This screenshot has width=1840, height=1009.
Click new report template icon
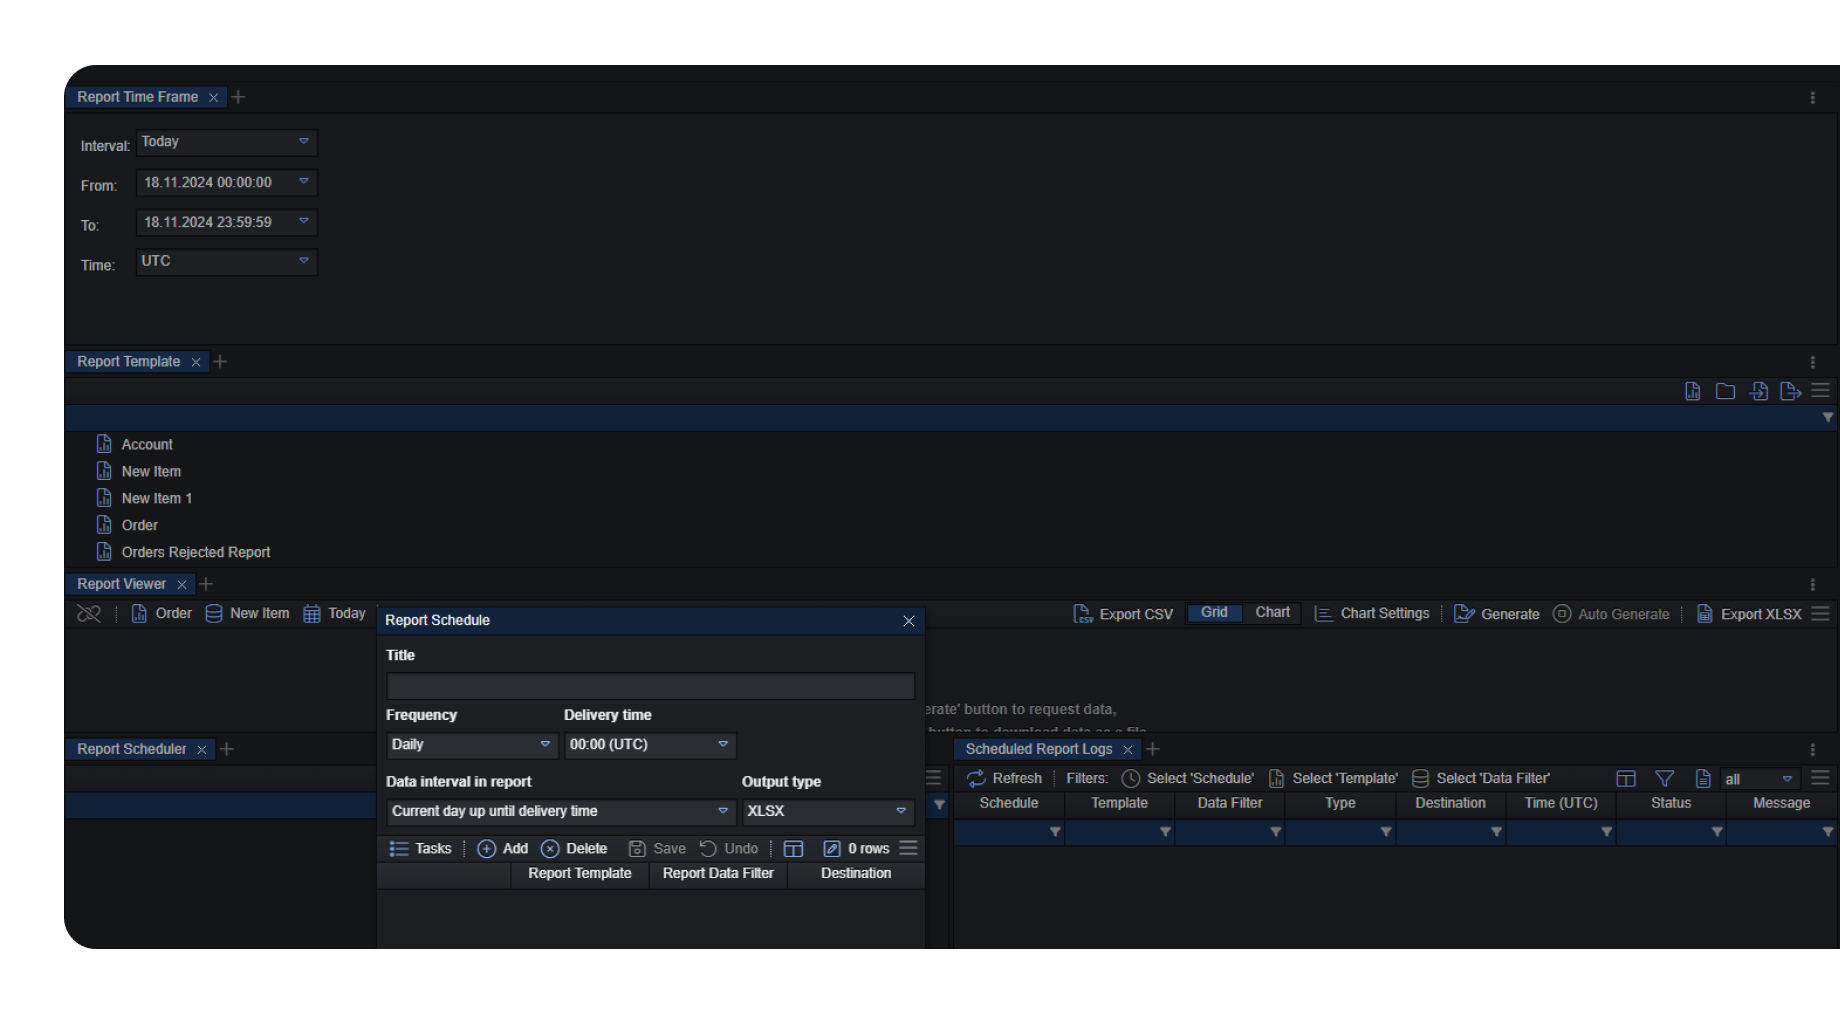tap(1692, 391)
